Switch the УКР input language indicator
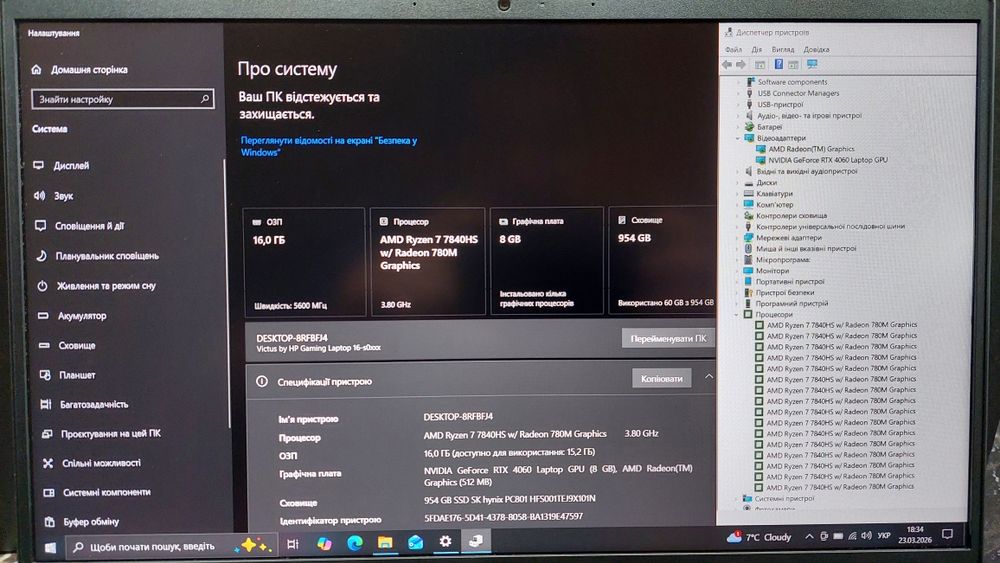This screenshot has height=563, width=1000. [x=883, y=536]
